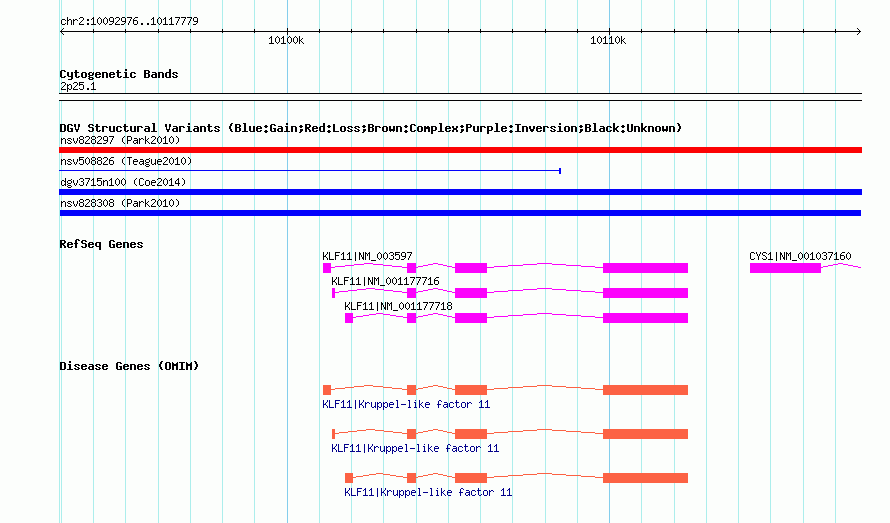Image resolution: width=890 pixels, height=523 pixels.
Task: Select the large last exon of KLF11 NM_001177716
Action: (645, 293)
